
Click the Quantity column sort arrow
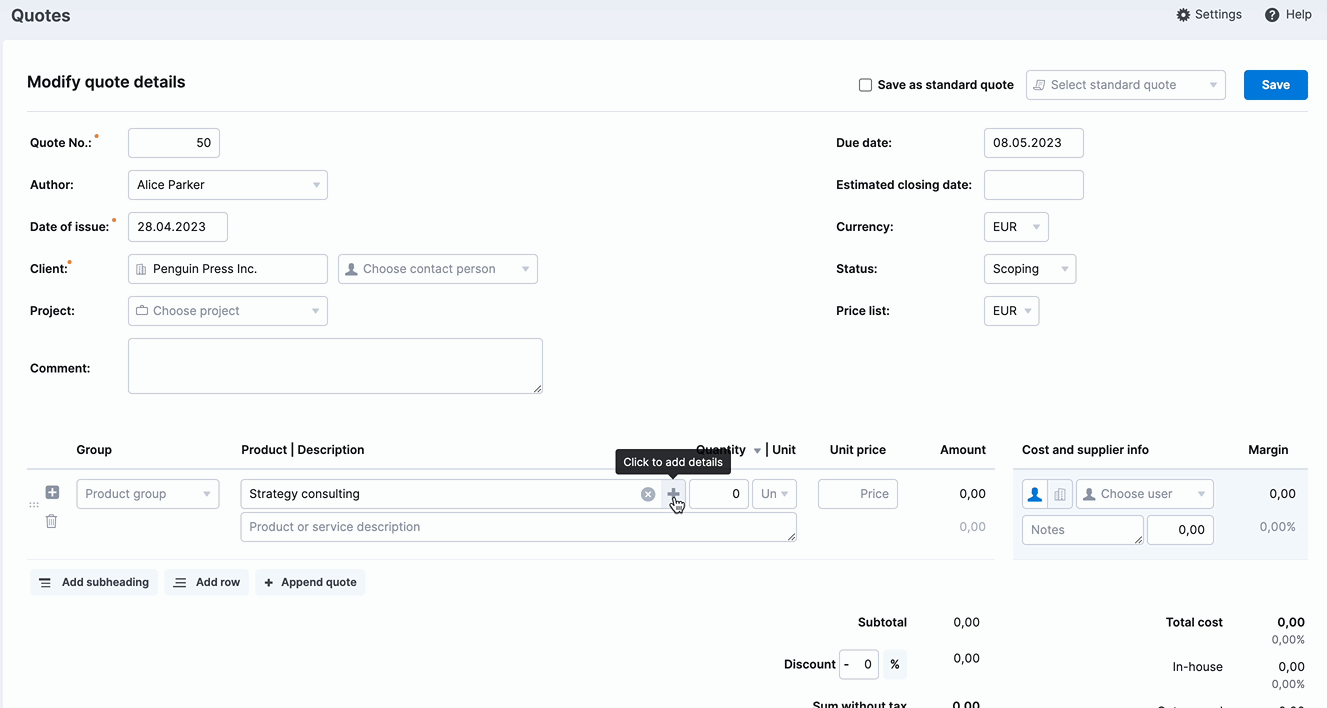(x=757, y=451)
